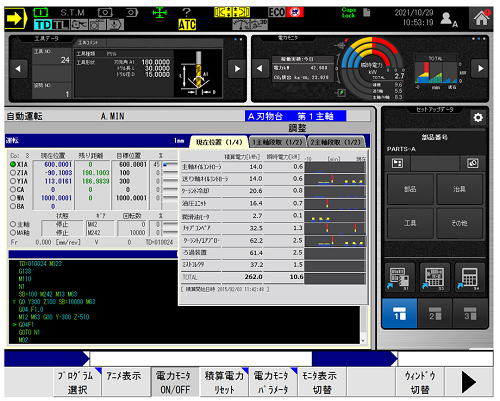The height and width of the screenshot is (401, 500).
Task: Open help with the question mark icon
Action: (187, 12)
